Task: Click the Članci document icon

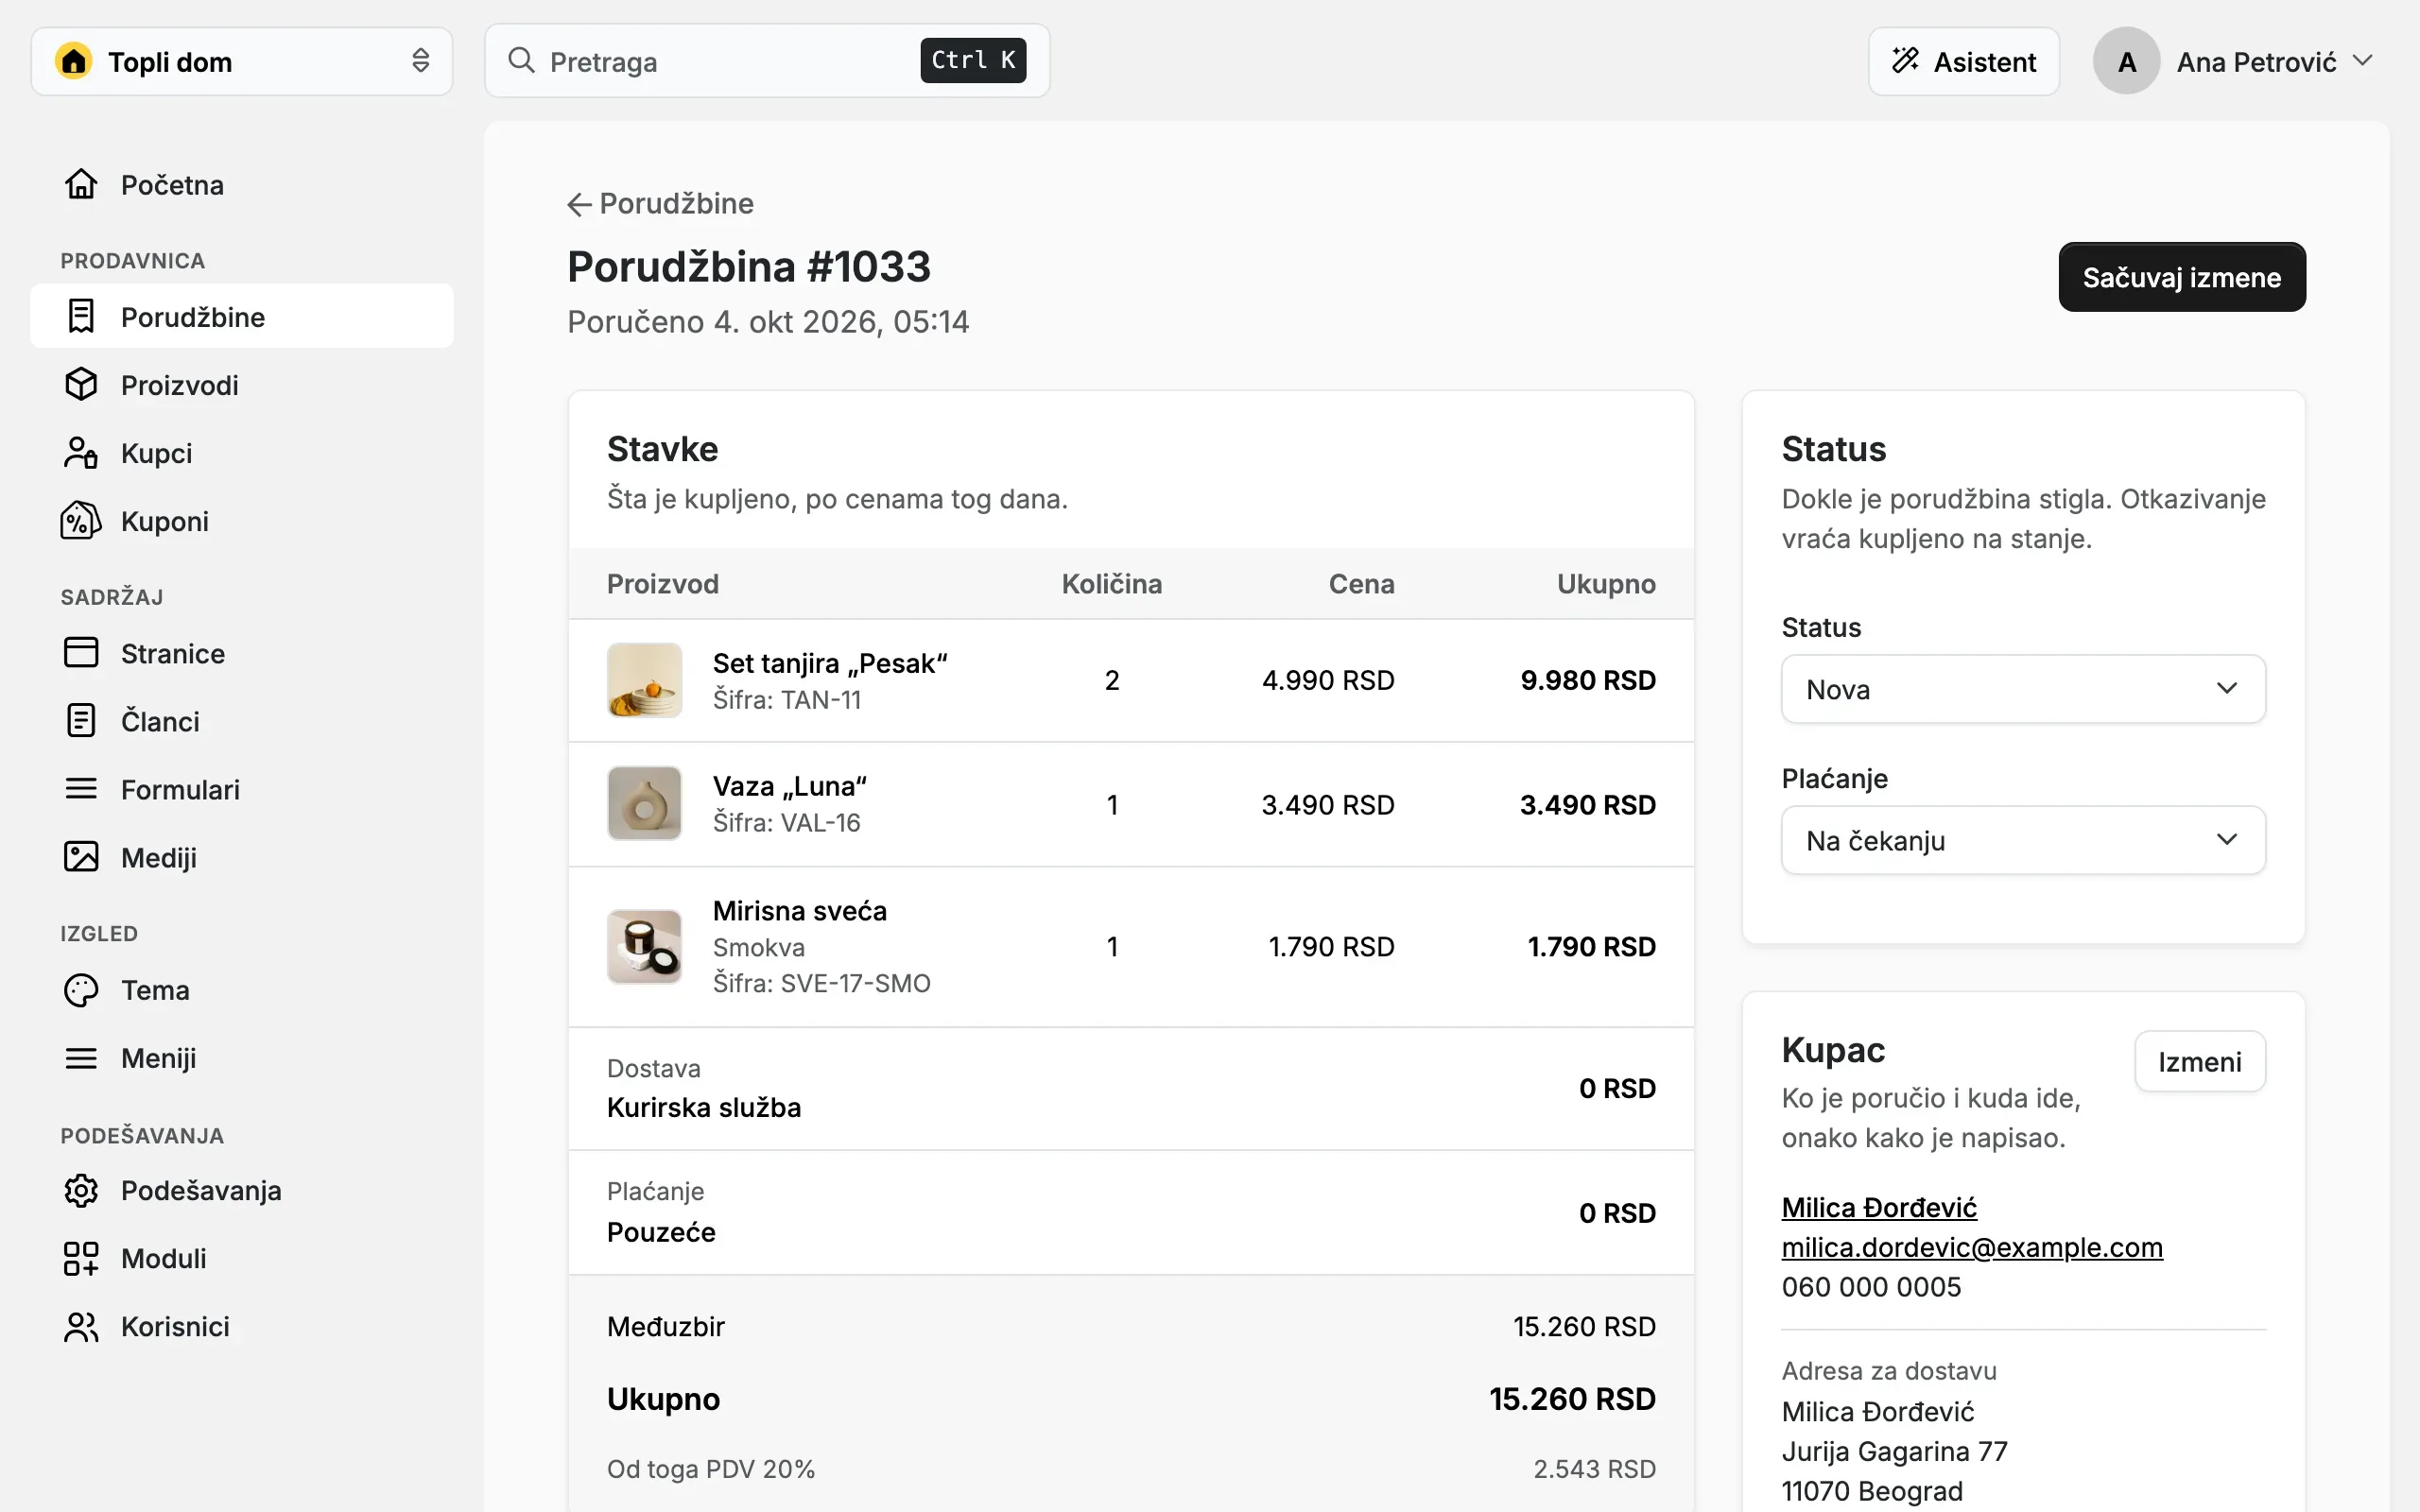Action: point(81,721)
